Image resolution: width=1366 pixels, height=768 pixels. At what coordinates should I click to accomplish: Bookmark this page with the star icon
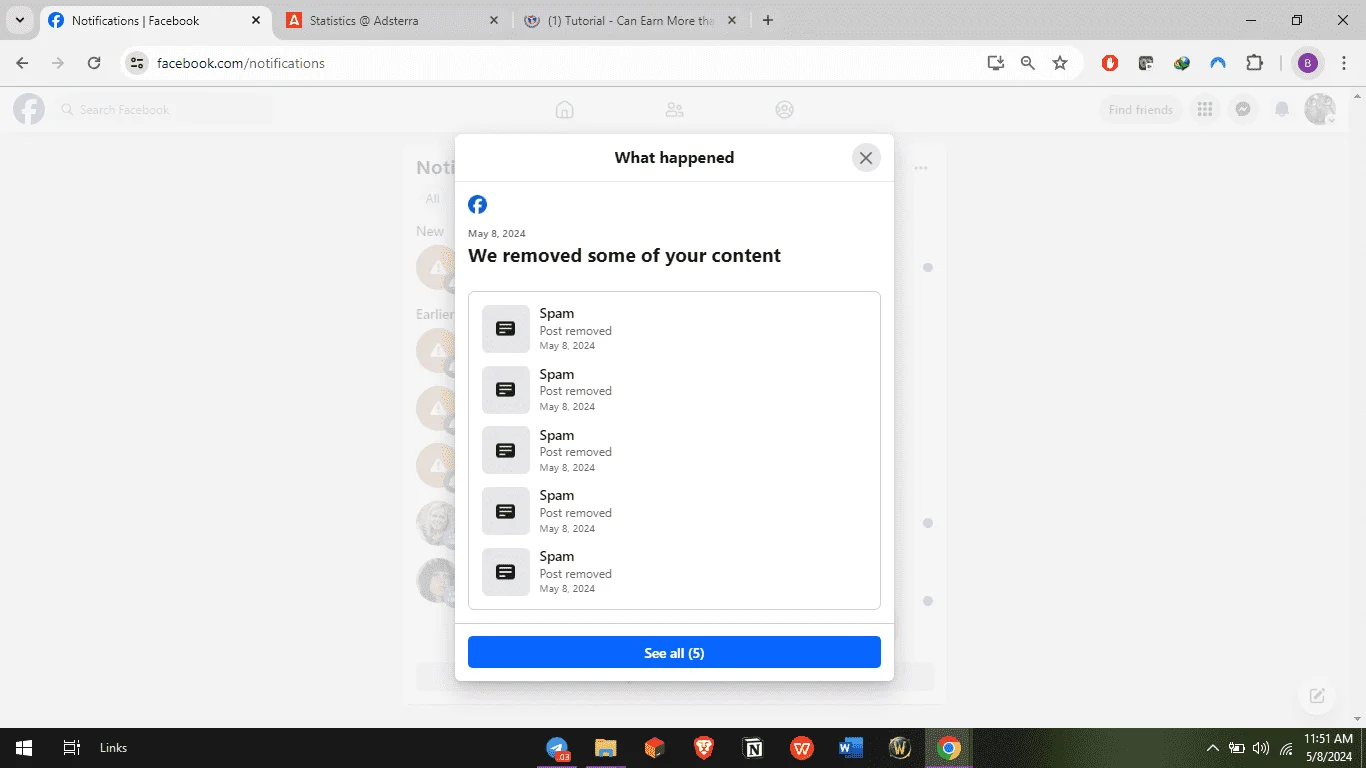pos(1060,63)
